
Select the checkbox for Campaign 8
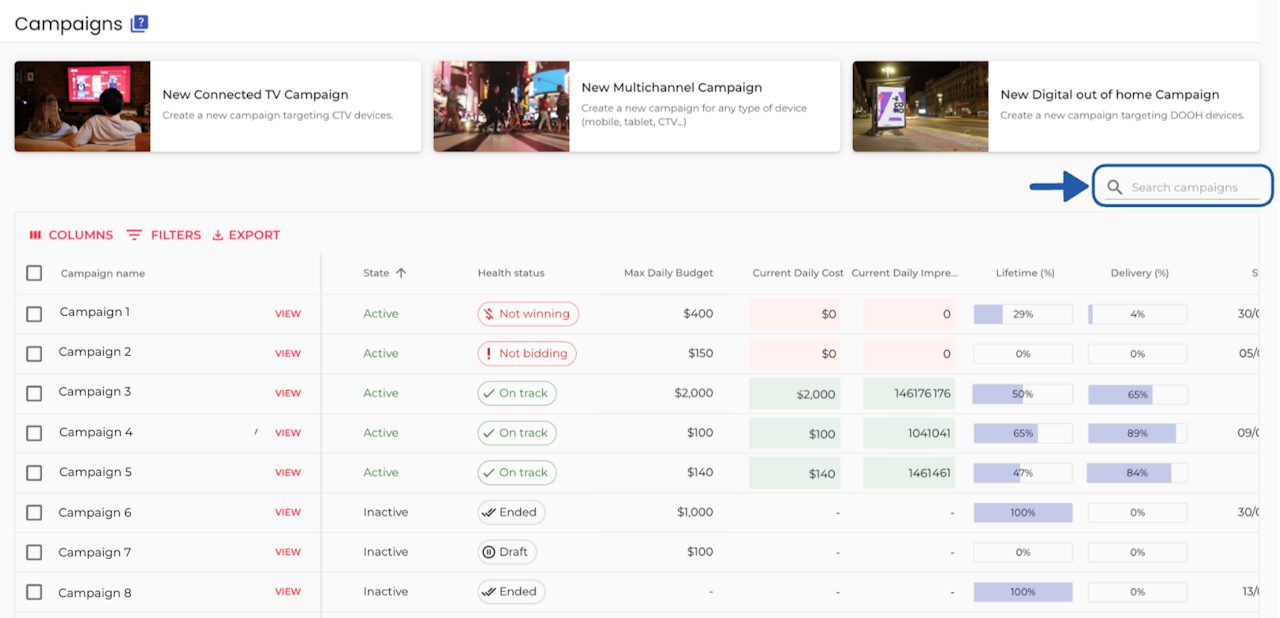click(34, 592)
